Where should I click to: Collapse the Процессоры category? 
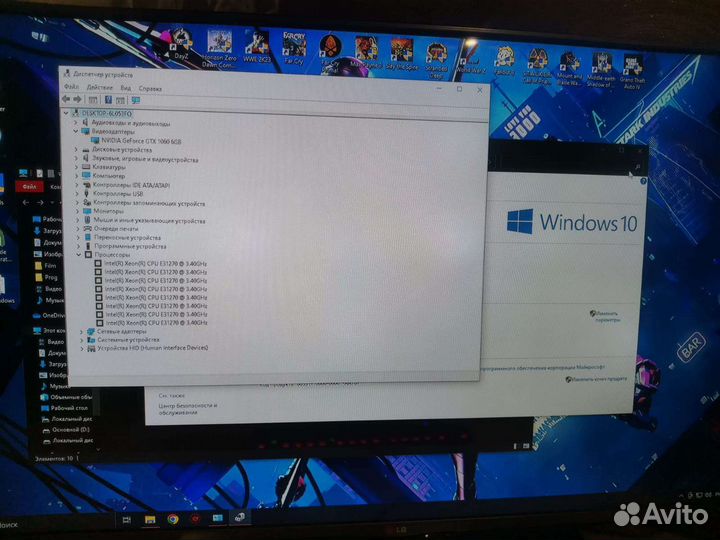click(79, 254)
